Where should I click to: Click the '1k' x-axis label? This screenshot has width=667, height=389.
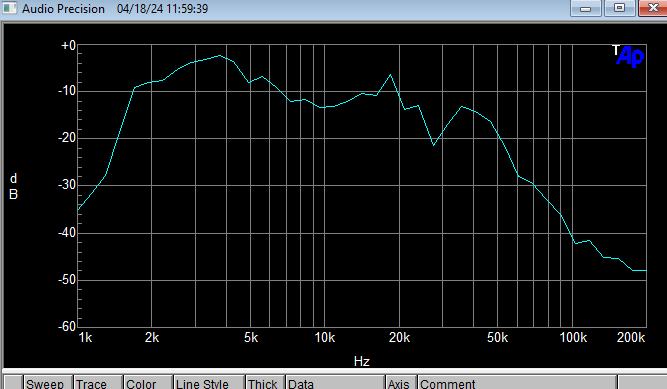pos(85,338)
